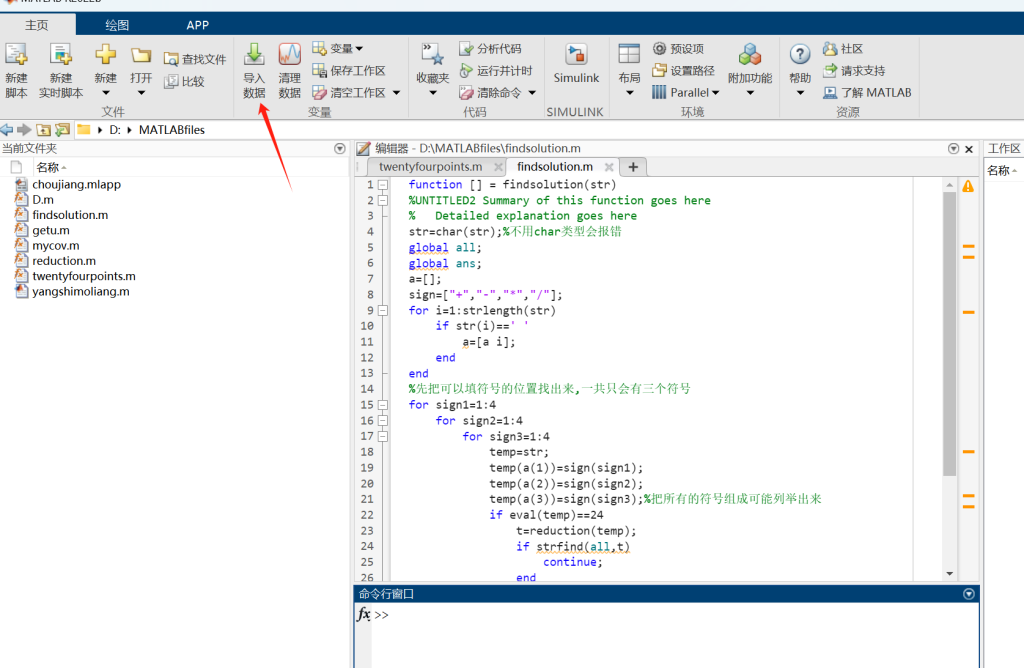Screen dimensions: 1024x668
Task: Collapse the sign1 loop fold at line 15
Action: 383,405
